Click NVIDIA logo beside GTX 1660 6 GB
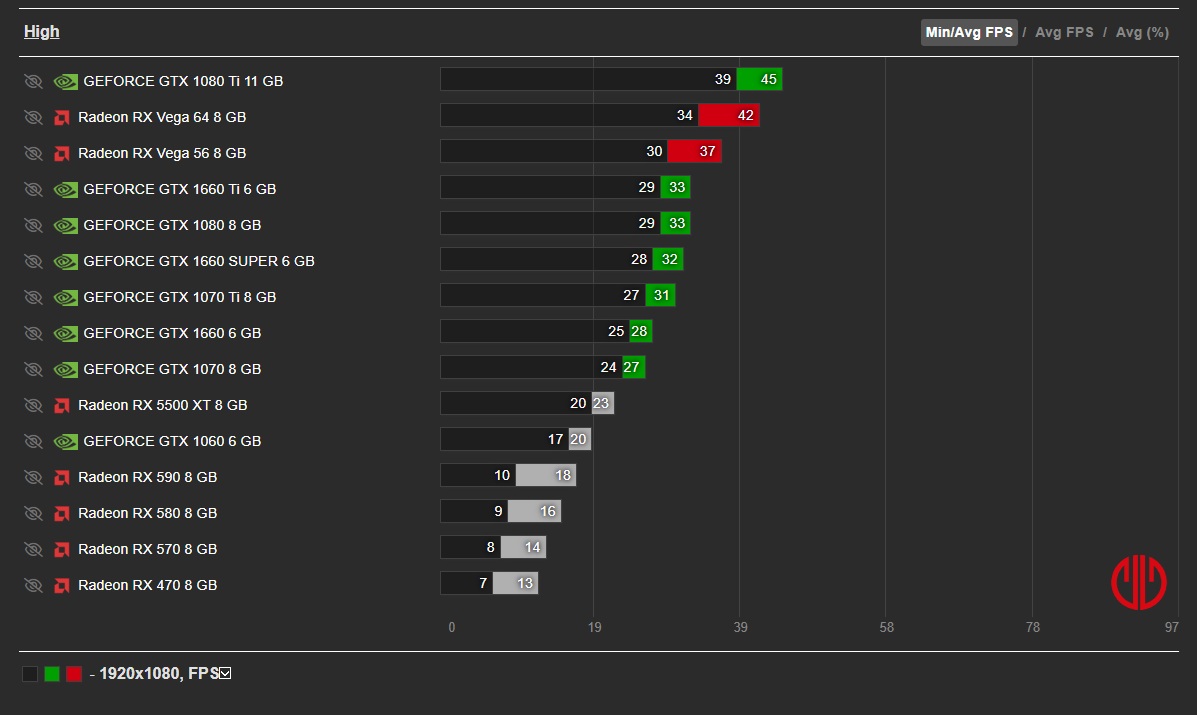1197x715 pixels. pos(66,333)
